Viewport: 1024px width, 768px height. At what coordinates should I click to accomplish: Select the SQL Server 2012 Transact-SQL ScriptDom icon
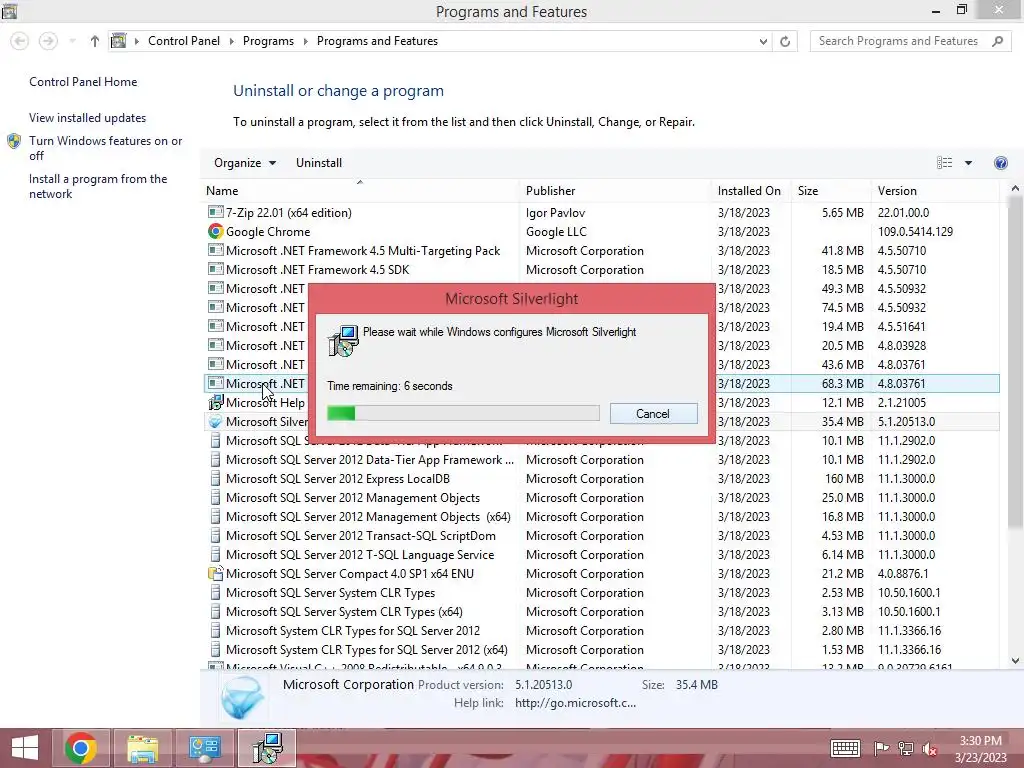point(216,536)
